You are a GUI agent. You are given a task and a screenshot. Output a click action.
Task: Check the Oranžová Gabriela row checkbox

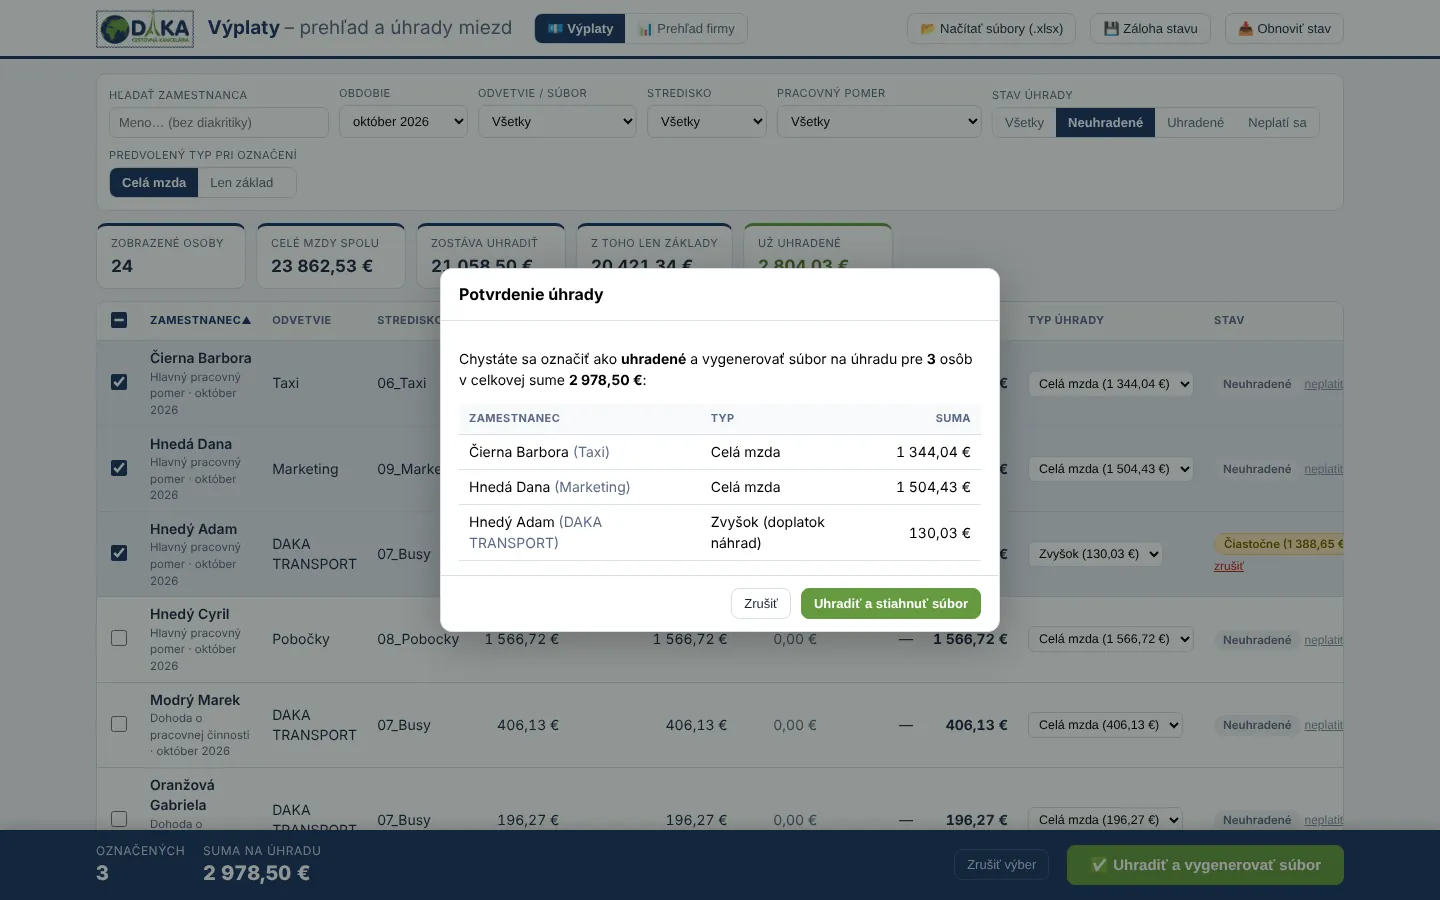click(119, 819)
